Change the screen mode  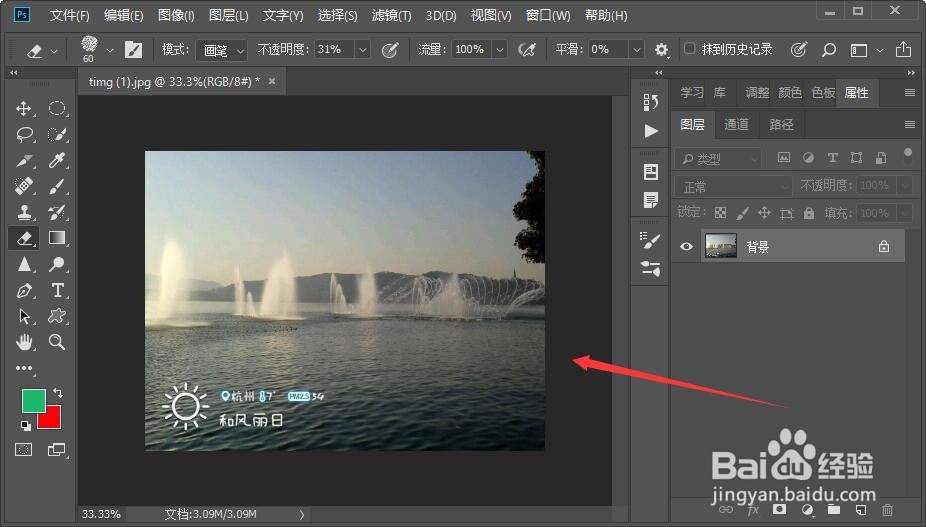click(x=56, y=450)
